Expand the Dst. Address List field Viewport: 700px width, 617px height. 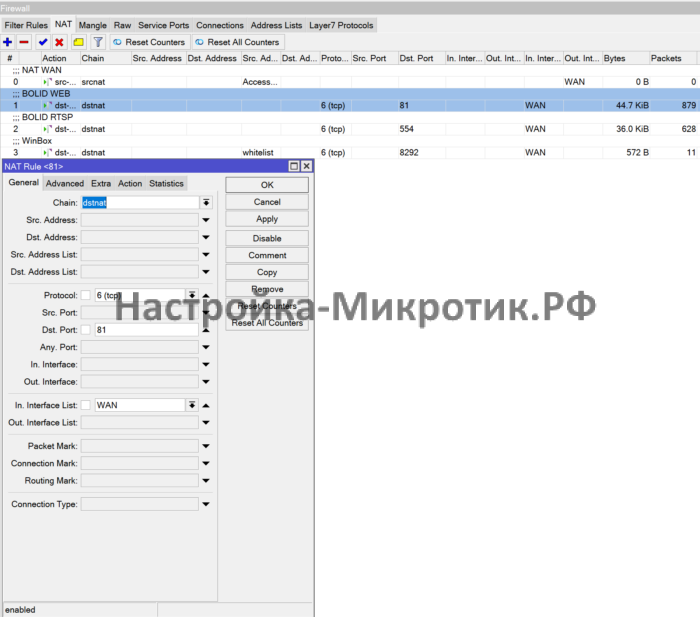click(206, 271)
